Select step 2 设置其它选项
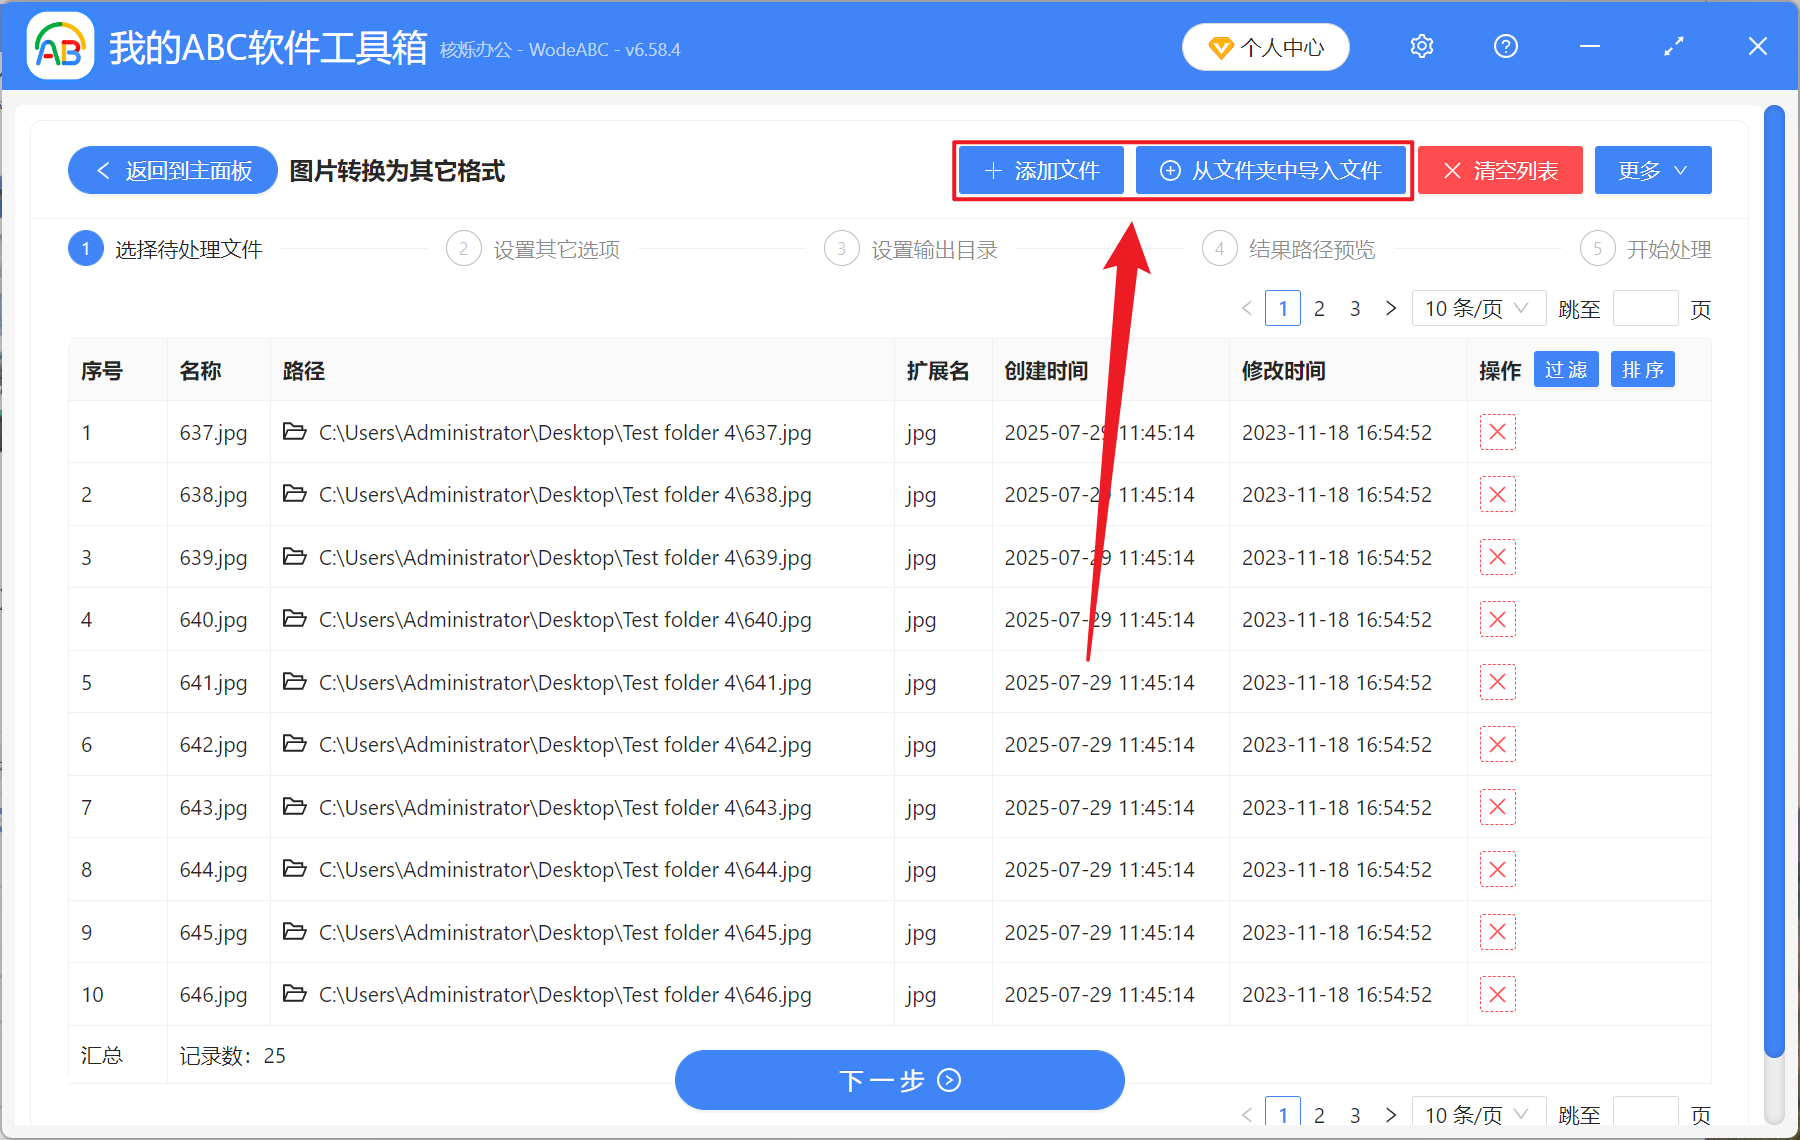This screenshot has width=1800, height=1140. [556, 249]
